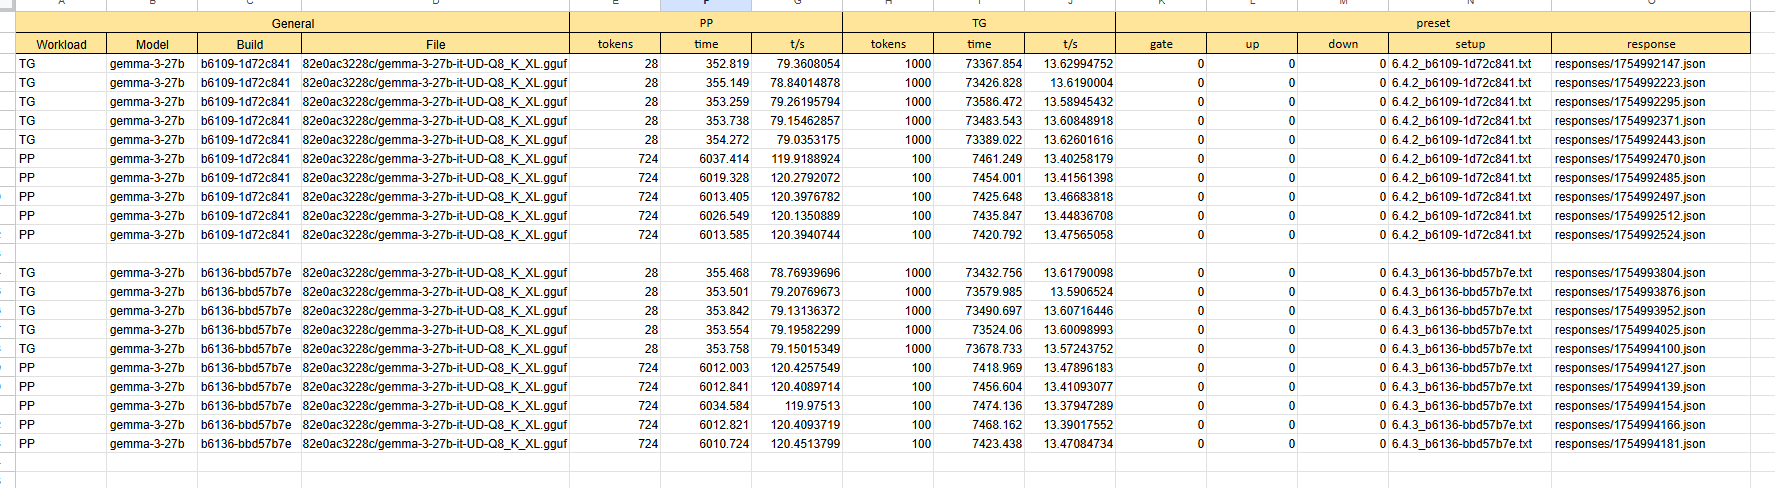This screenshot has width=1775, height=488.
Task: Click the 'Build' column header cell
Action: coord(249,44)
